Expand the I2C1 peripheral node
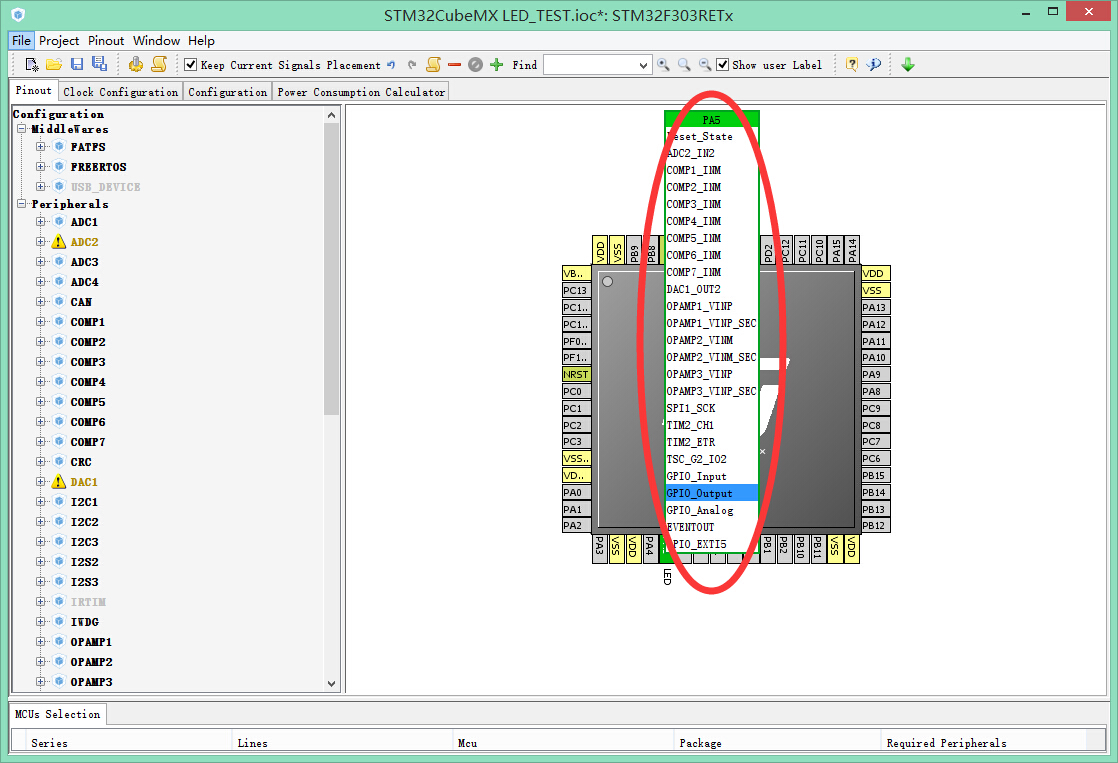Image resolution: width=1118 pixels, height=763 pixels. [x=41, y=501]
